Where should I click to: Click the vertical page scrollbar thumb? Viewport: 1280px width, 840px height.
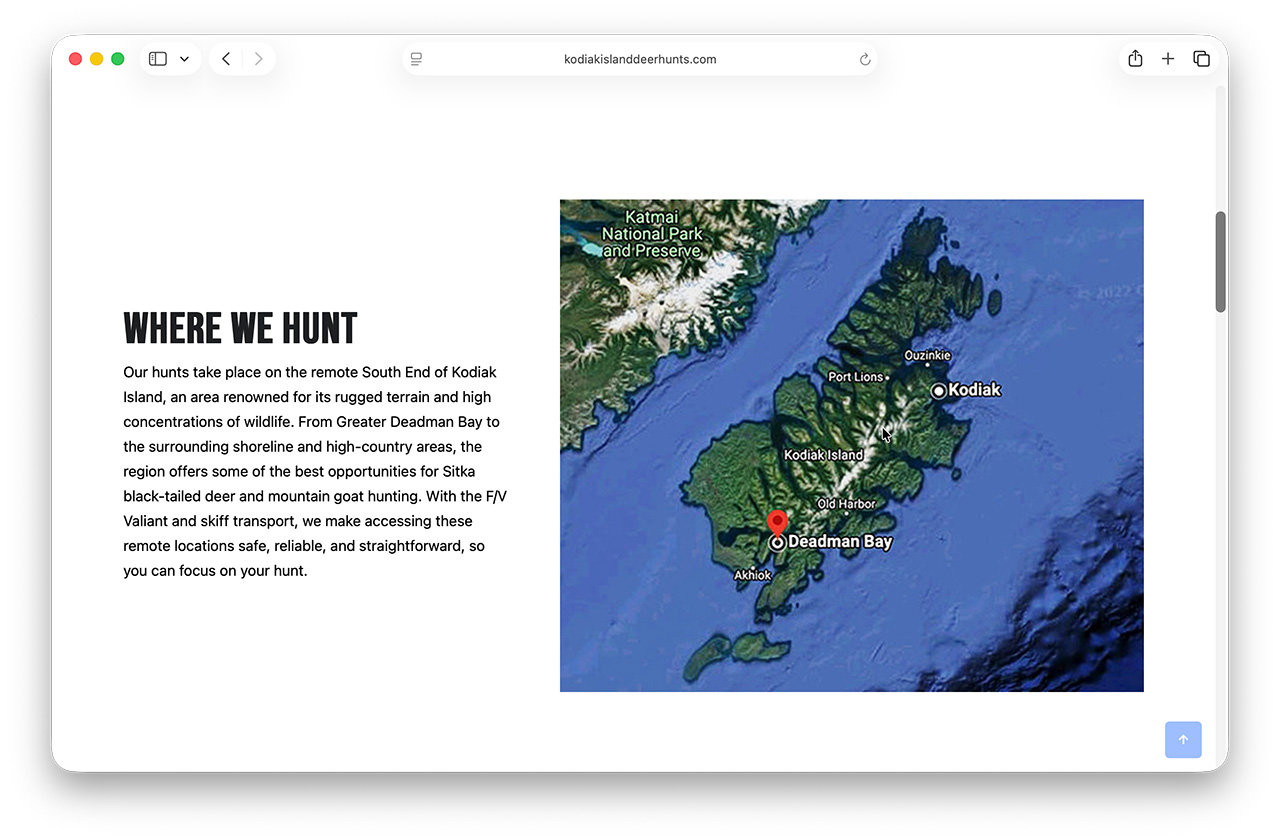point(1220,262)
